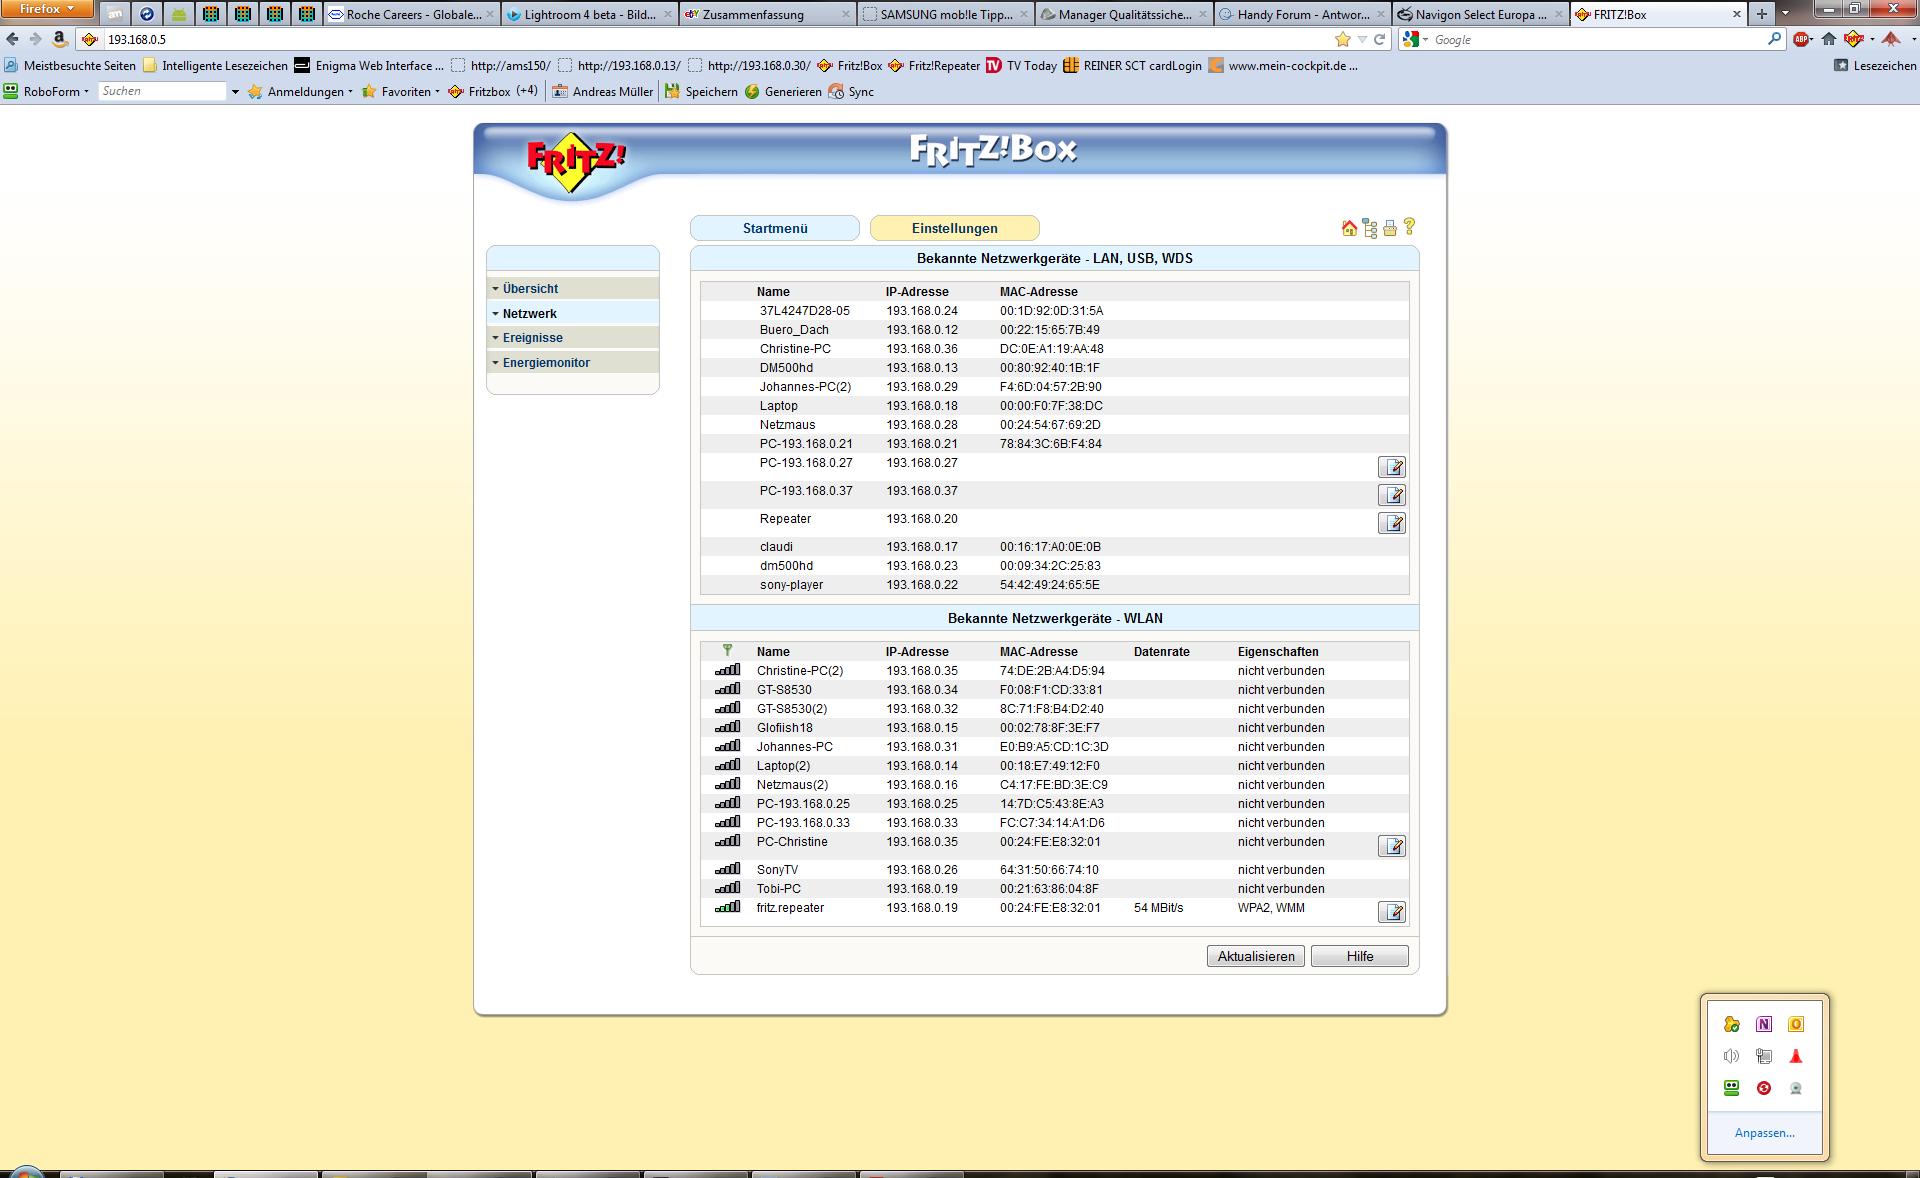
Task: Open the TV Today bookmark
Action: 1021,66
